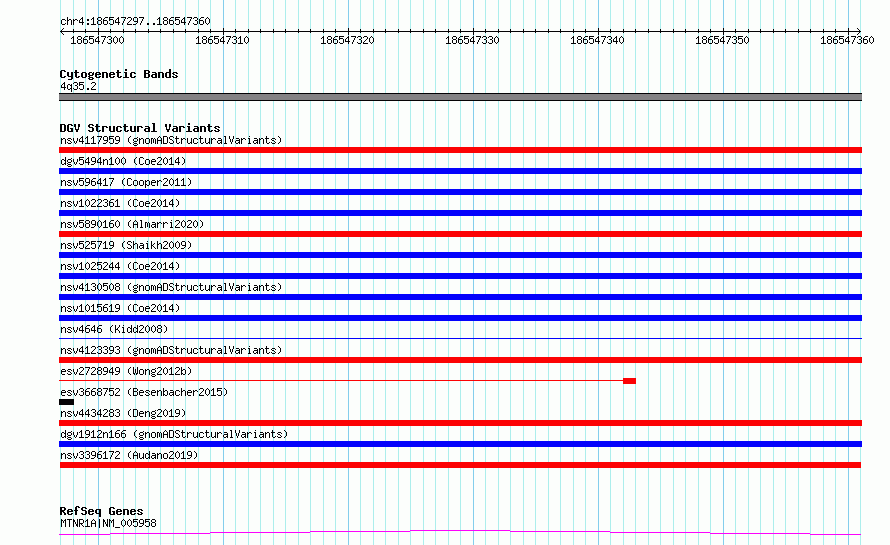890x545 pixels.
Task: Click the nsv1022361 (Coe2014) label
Action: [x=120, y=203]
